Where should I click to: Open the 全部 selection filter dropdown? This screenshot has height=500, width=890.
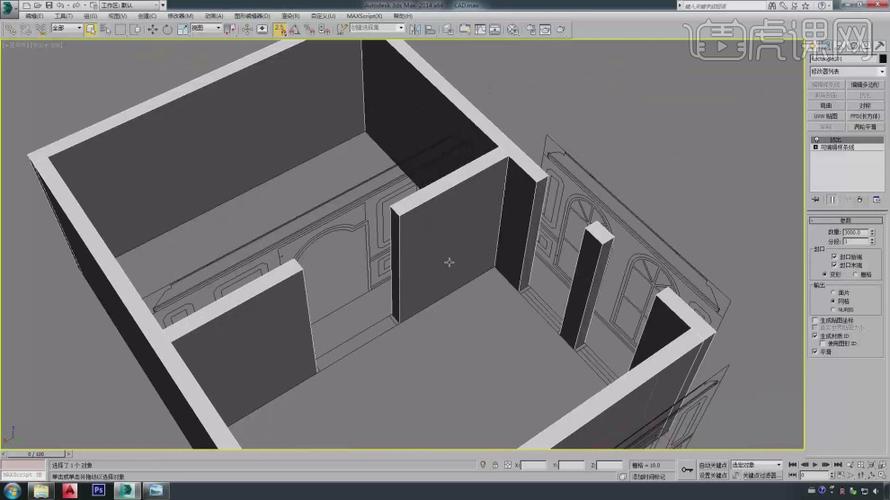coord(64,29)
